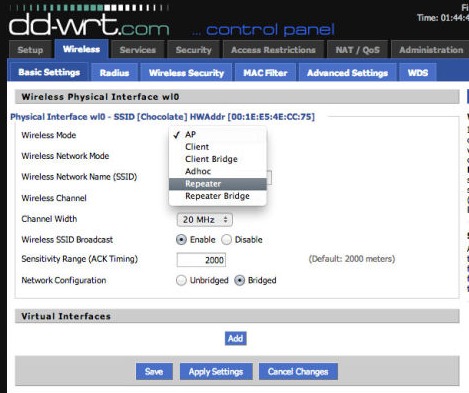Switch to the Security tab
469x393 pixels.
tap(193, 50)
